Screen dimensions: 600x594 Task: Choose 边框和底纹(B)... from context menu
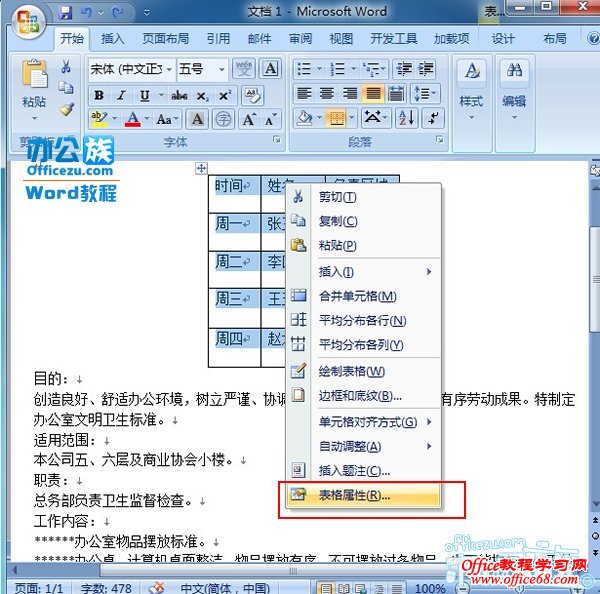tap(363, 396)
